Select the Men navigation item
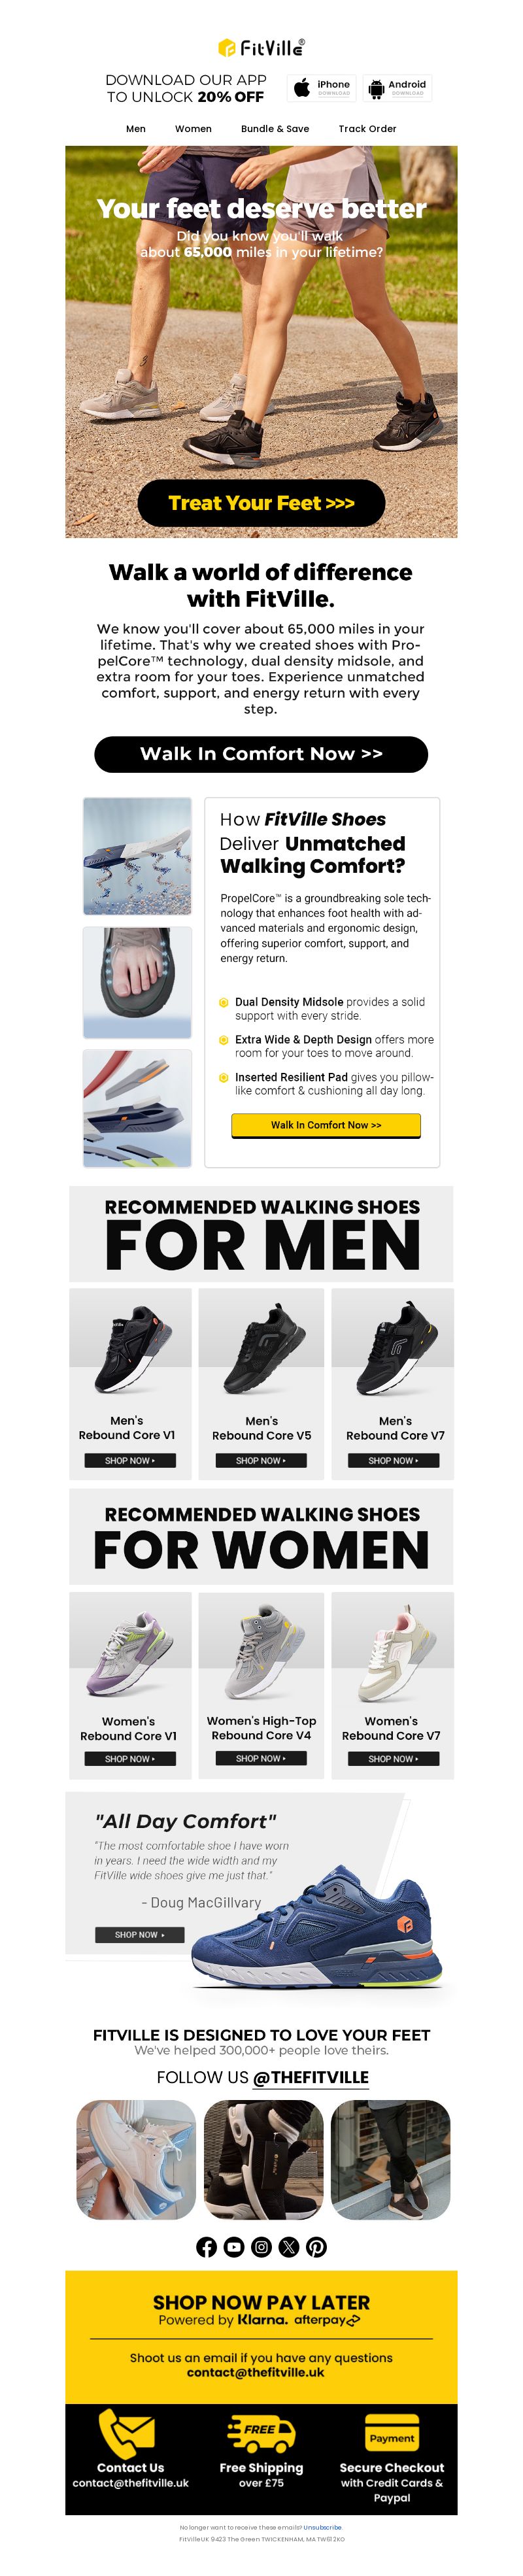This screenshot has height=2576, width=523. pos(136,128)
